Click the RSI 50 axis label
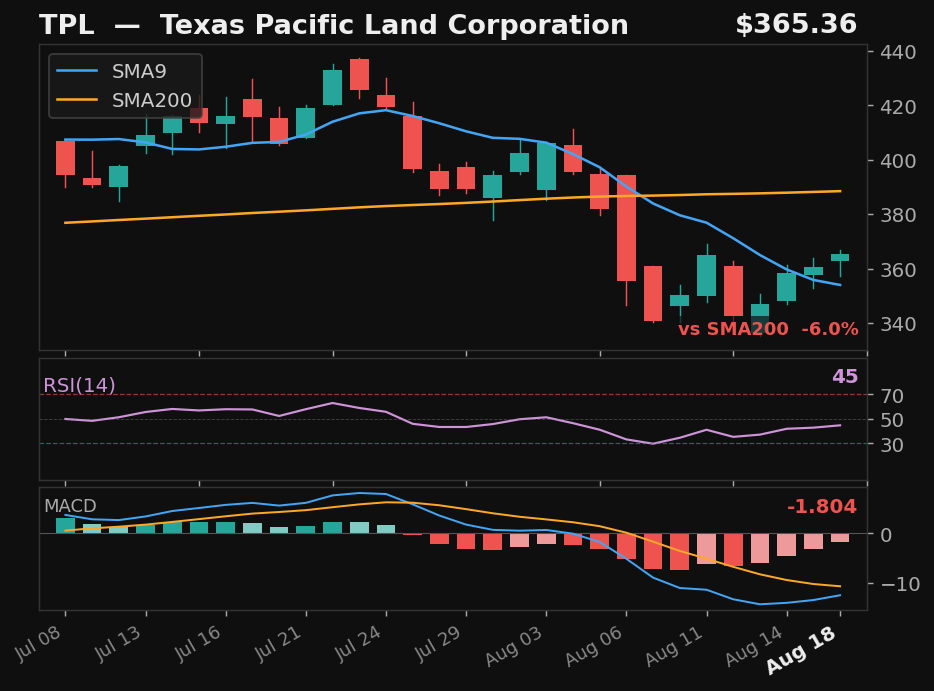The width and height of the screenshot is (934, 691). (x=892, y=421)
